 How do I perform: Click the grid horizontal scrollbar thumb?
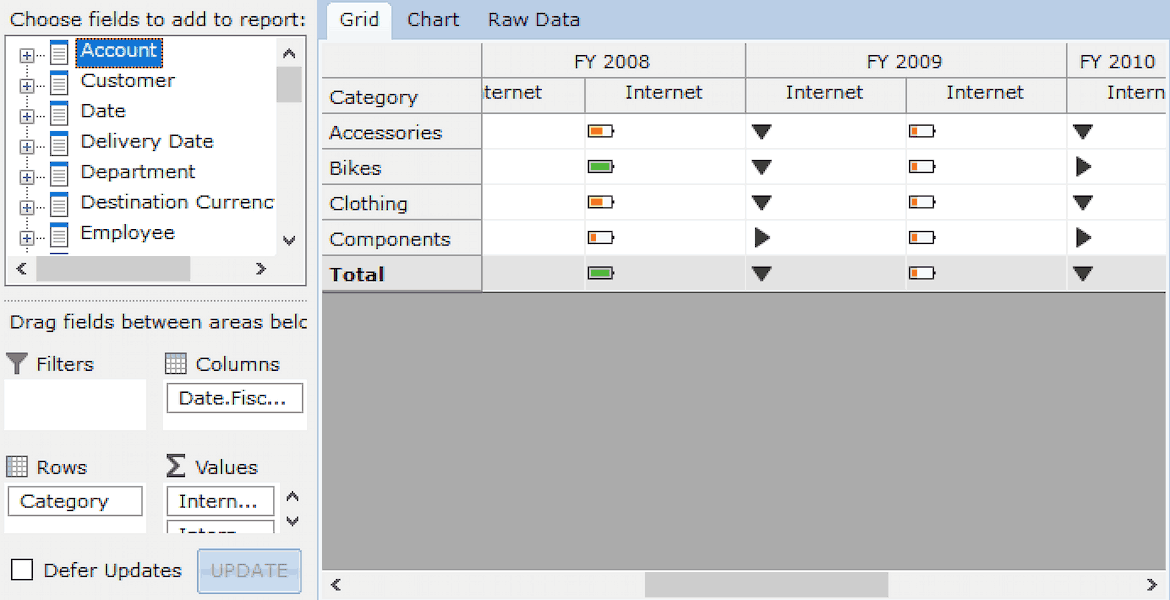coord(766,584)
